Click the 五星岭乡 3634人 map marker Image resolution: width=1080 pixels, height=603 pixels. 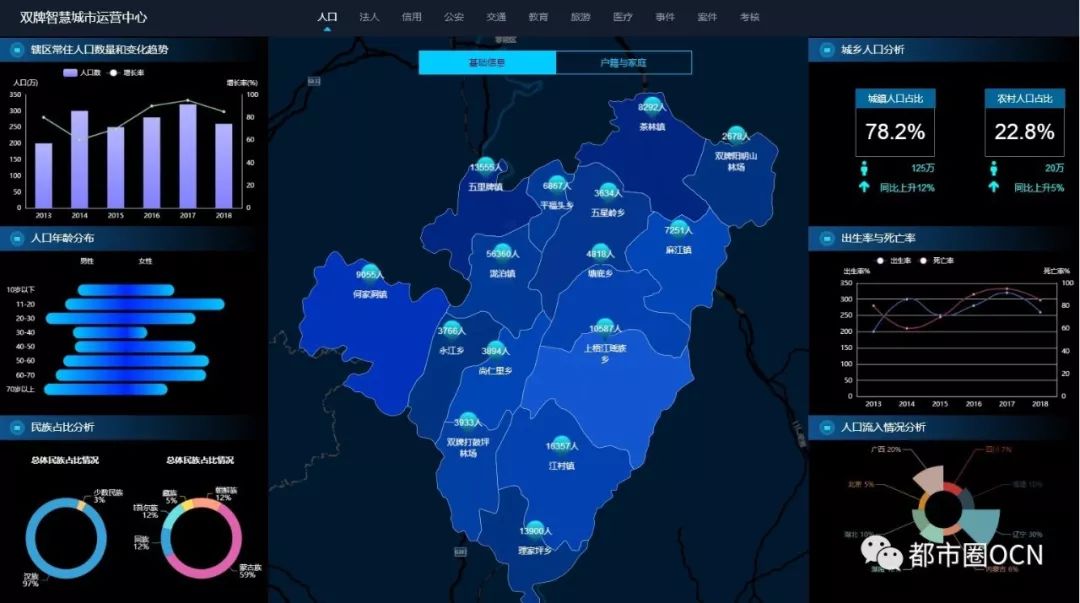pos(608,192)
